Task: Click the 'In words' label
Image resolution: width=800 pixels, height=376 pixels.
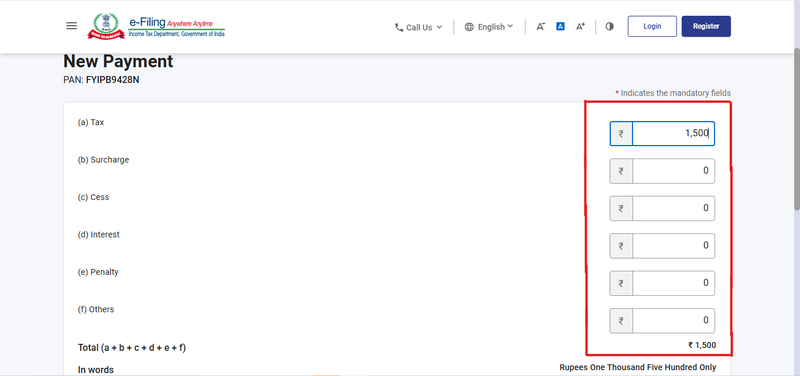Action: [x=96, y=370]
